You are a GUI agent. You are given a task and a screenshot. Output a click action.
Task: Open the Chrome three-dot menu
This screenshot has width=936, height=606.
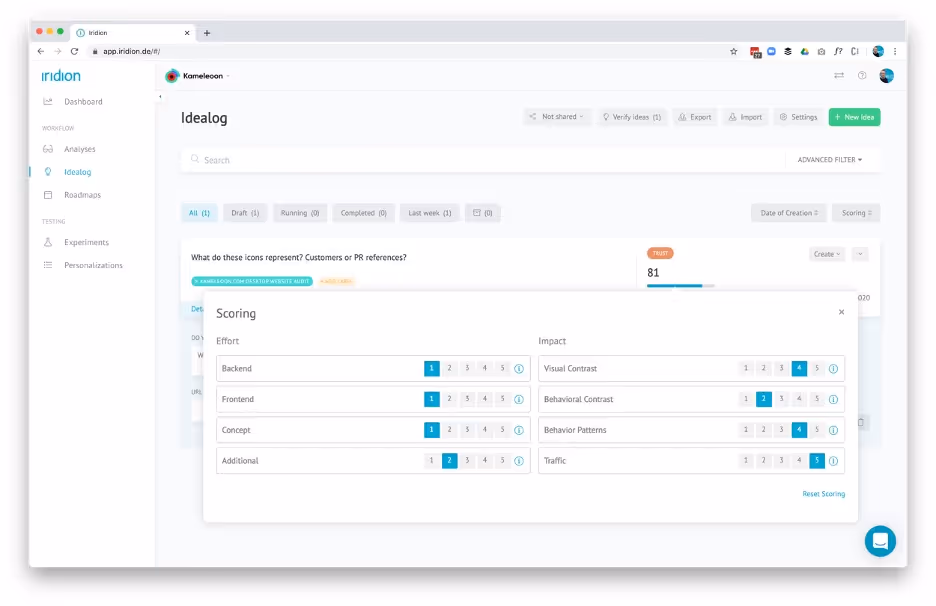coord(895,51)
